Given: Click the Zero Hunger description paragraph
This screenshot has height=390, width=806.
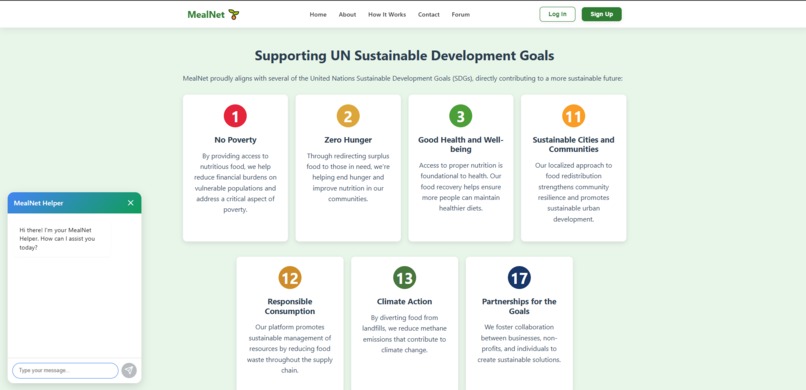Looking at the screenshot, I should tap(348, 177).
